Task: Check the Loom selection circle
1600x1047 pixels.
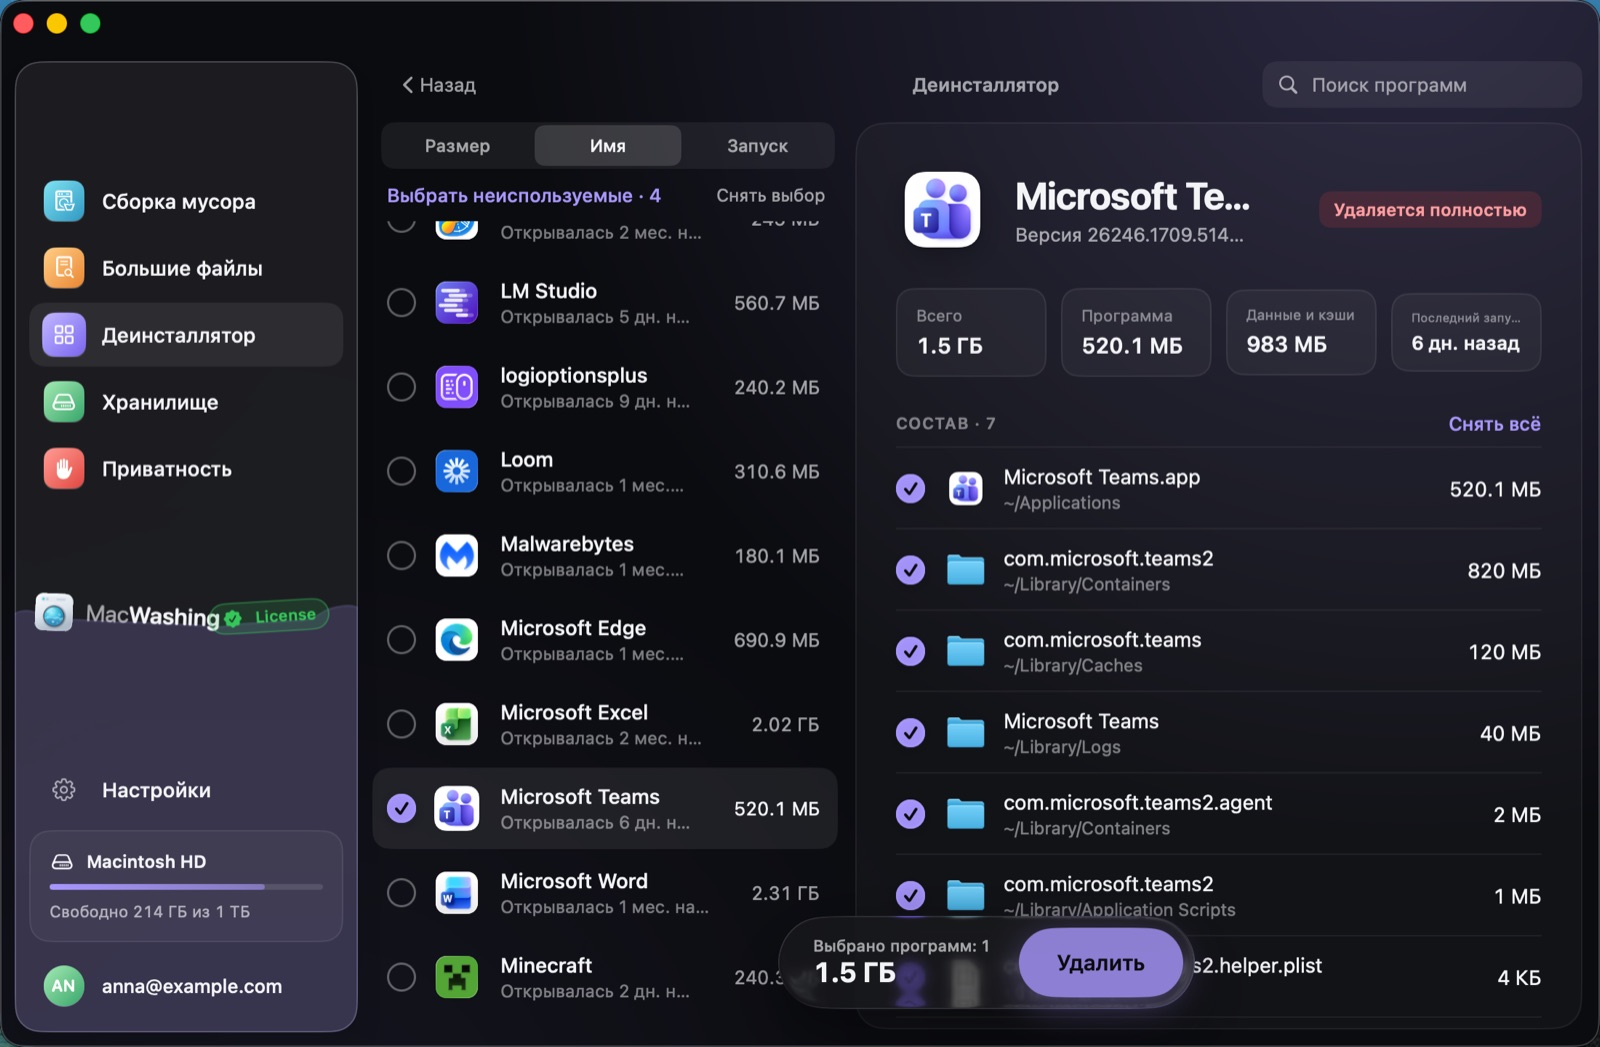Action: point(401,471)
